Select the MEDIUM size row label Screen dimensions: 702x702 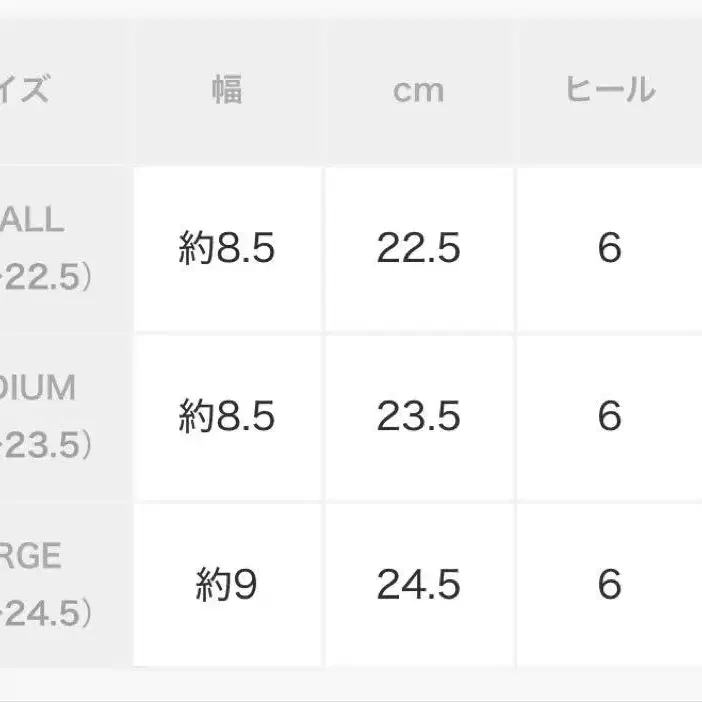tap(38, 387)
